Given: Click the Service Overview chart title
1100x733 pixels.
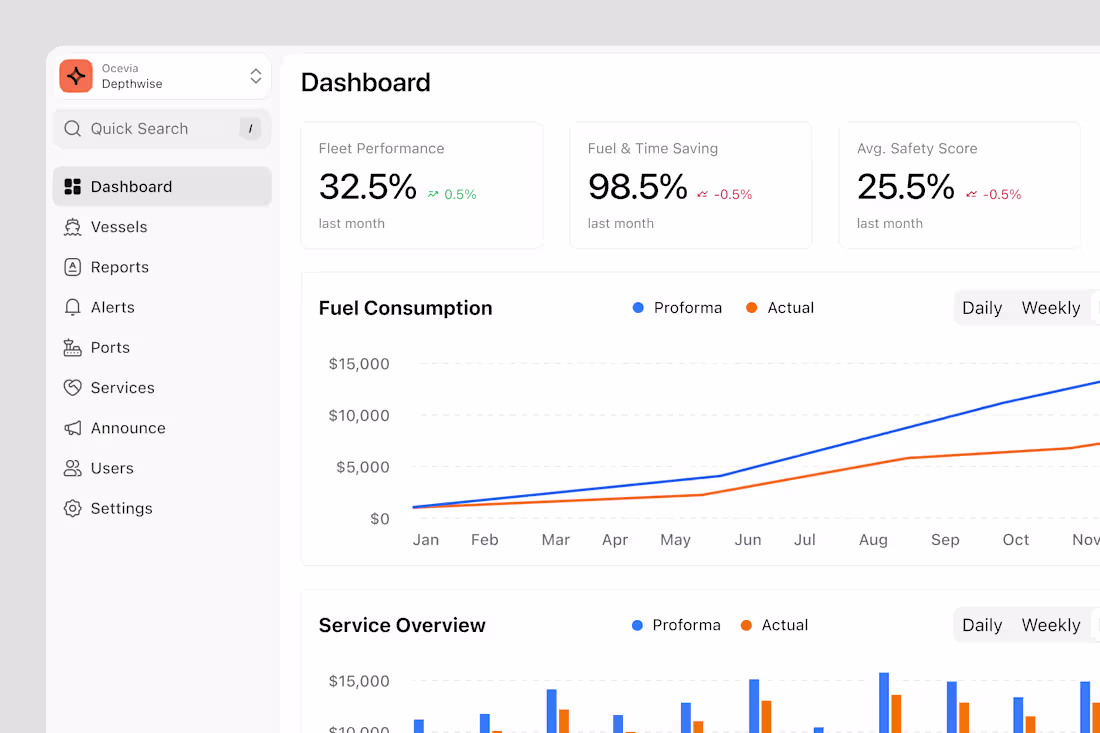Looking at the screenshot, I should pos(402,625).
